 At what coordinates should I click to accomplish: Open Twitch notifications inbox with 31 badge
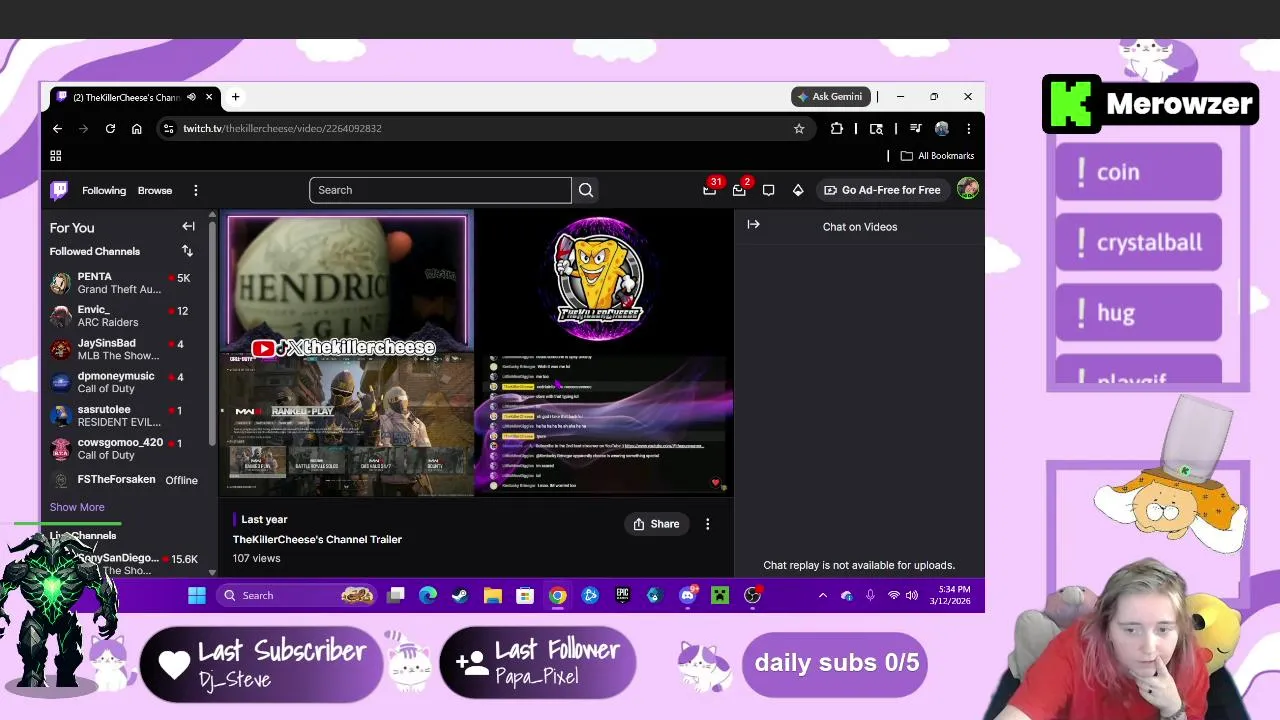click(x=710, y=189)
